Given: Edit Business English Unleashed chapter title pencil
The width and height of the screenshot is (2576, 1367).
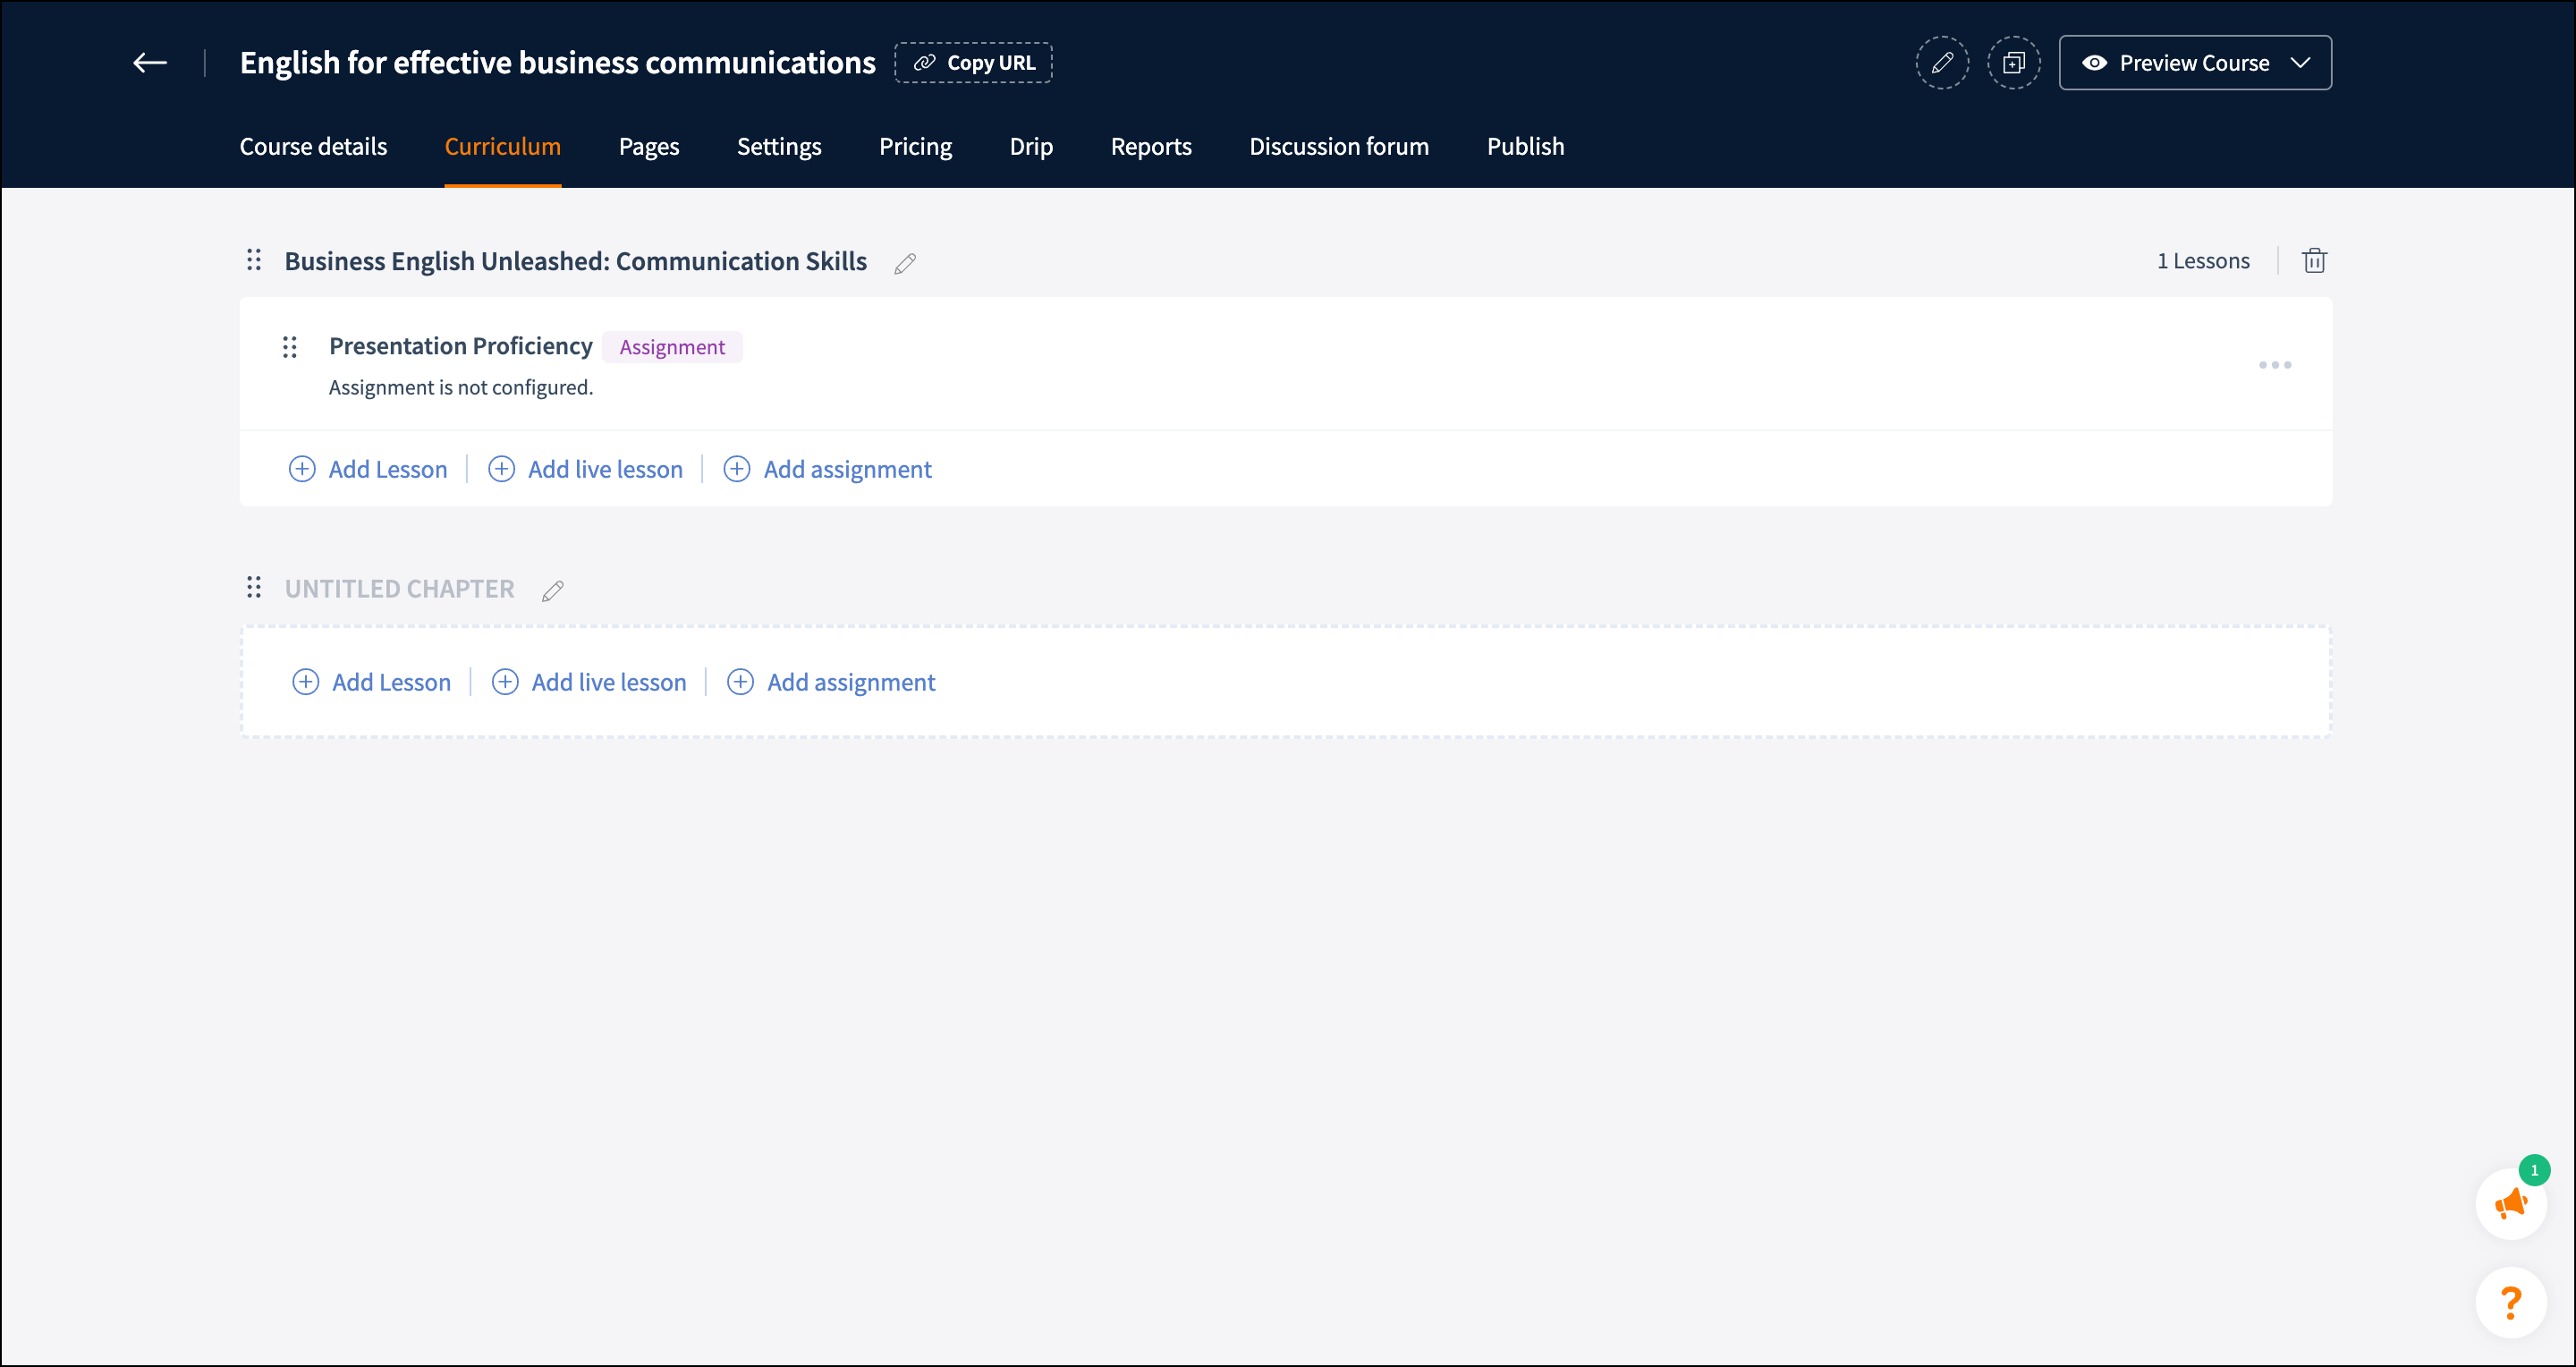Looking at the screenshot, I should (905, 264).
